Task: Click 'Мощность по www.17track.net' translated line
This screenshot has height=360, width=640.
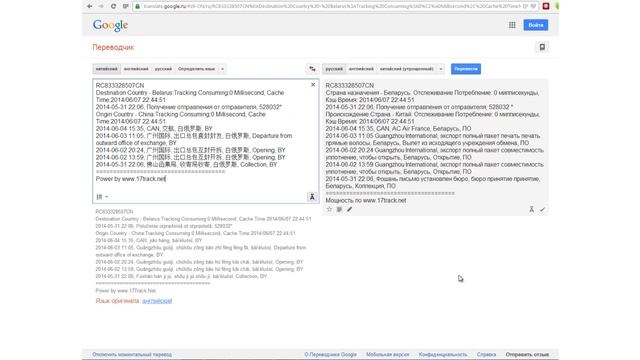Action: [366, 200]
